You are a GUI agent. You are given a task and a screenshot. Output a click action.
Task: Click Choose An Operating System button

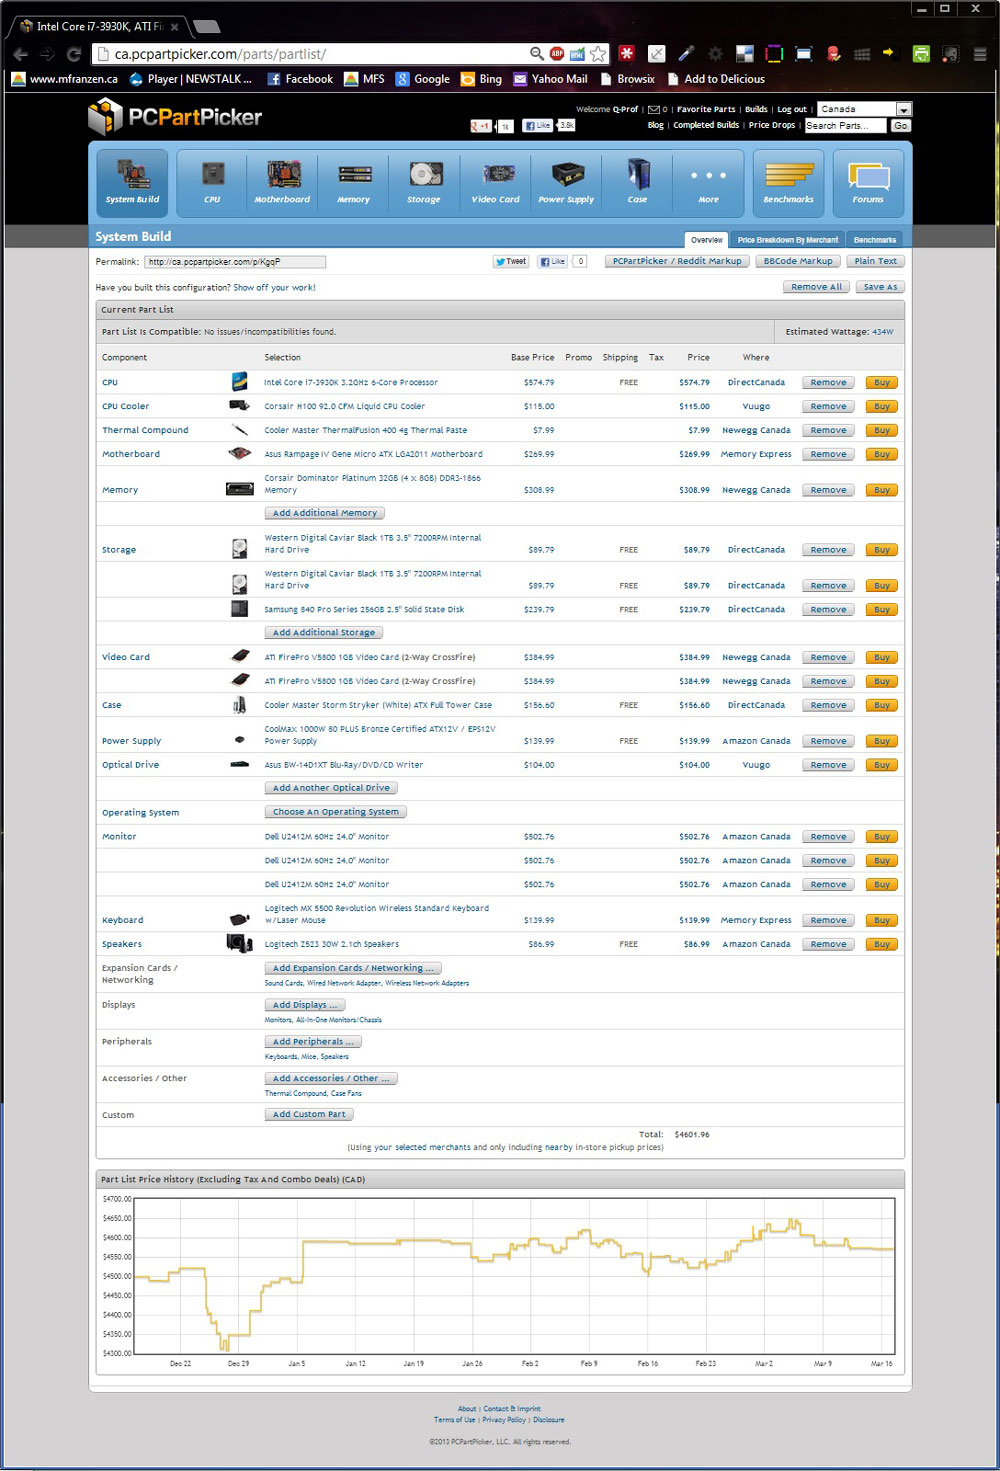[335, 812]
